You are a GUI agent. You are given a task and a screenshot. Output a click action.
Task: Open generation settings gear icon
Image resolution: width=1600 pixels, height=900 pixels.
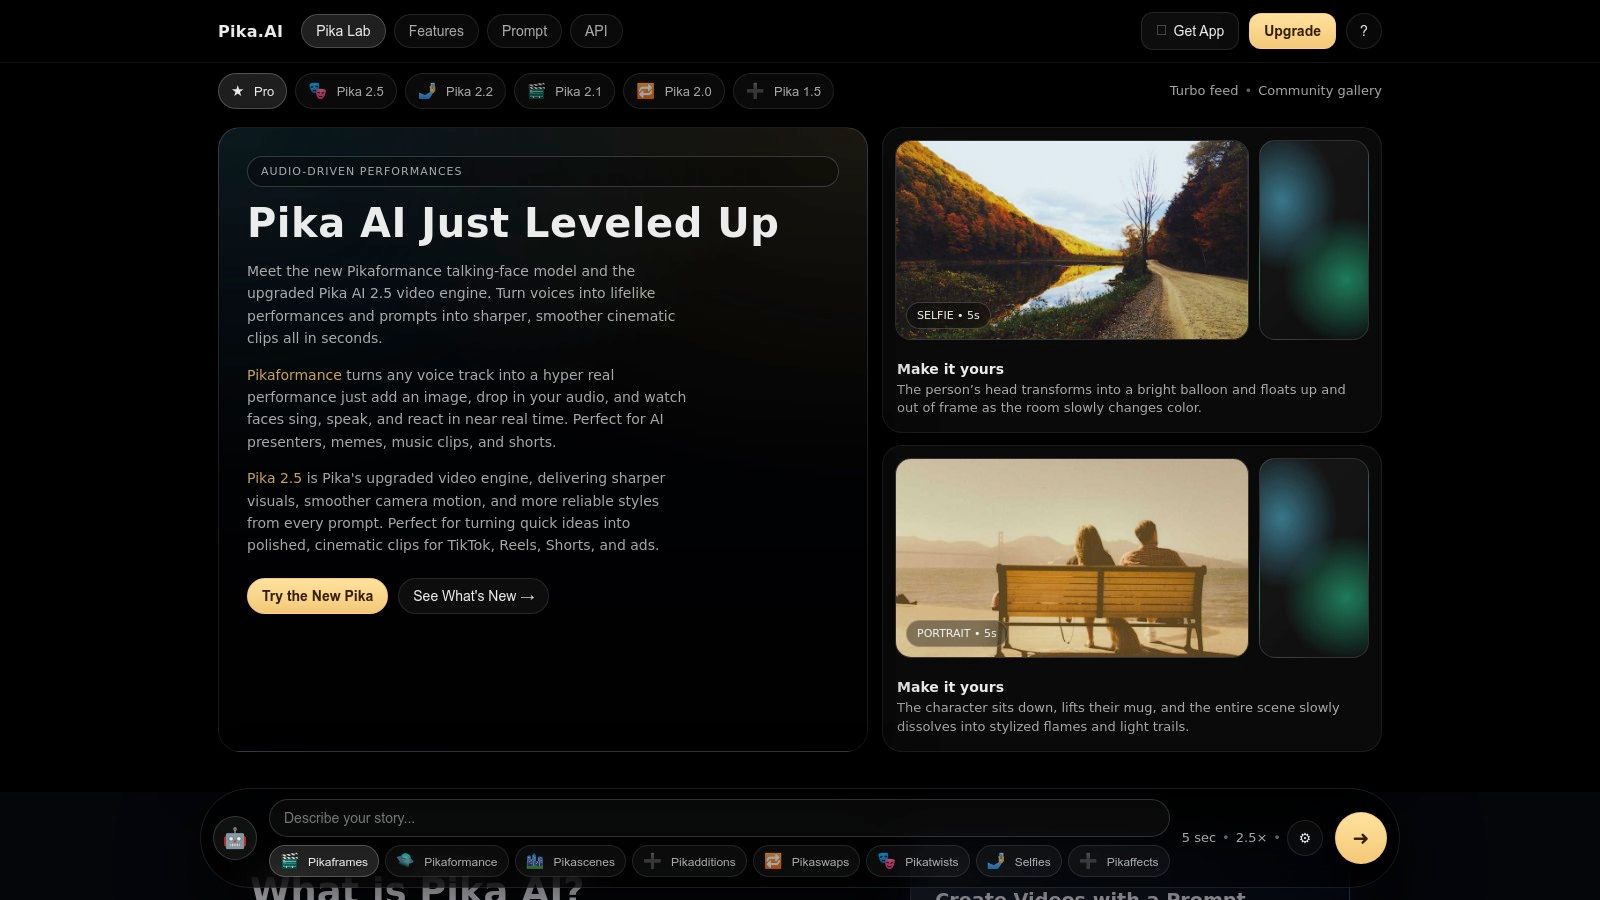coord(1305,838)
